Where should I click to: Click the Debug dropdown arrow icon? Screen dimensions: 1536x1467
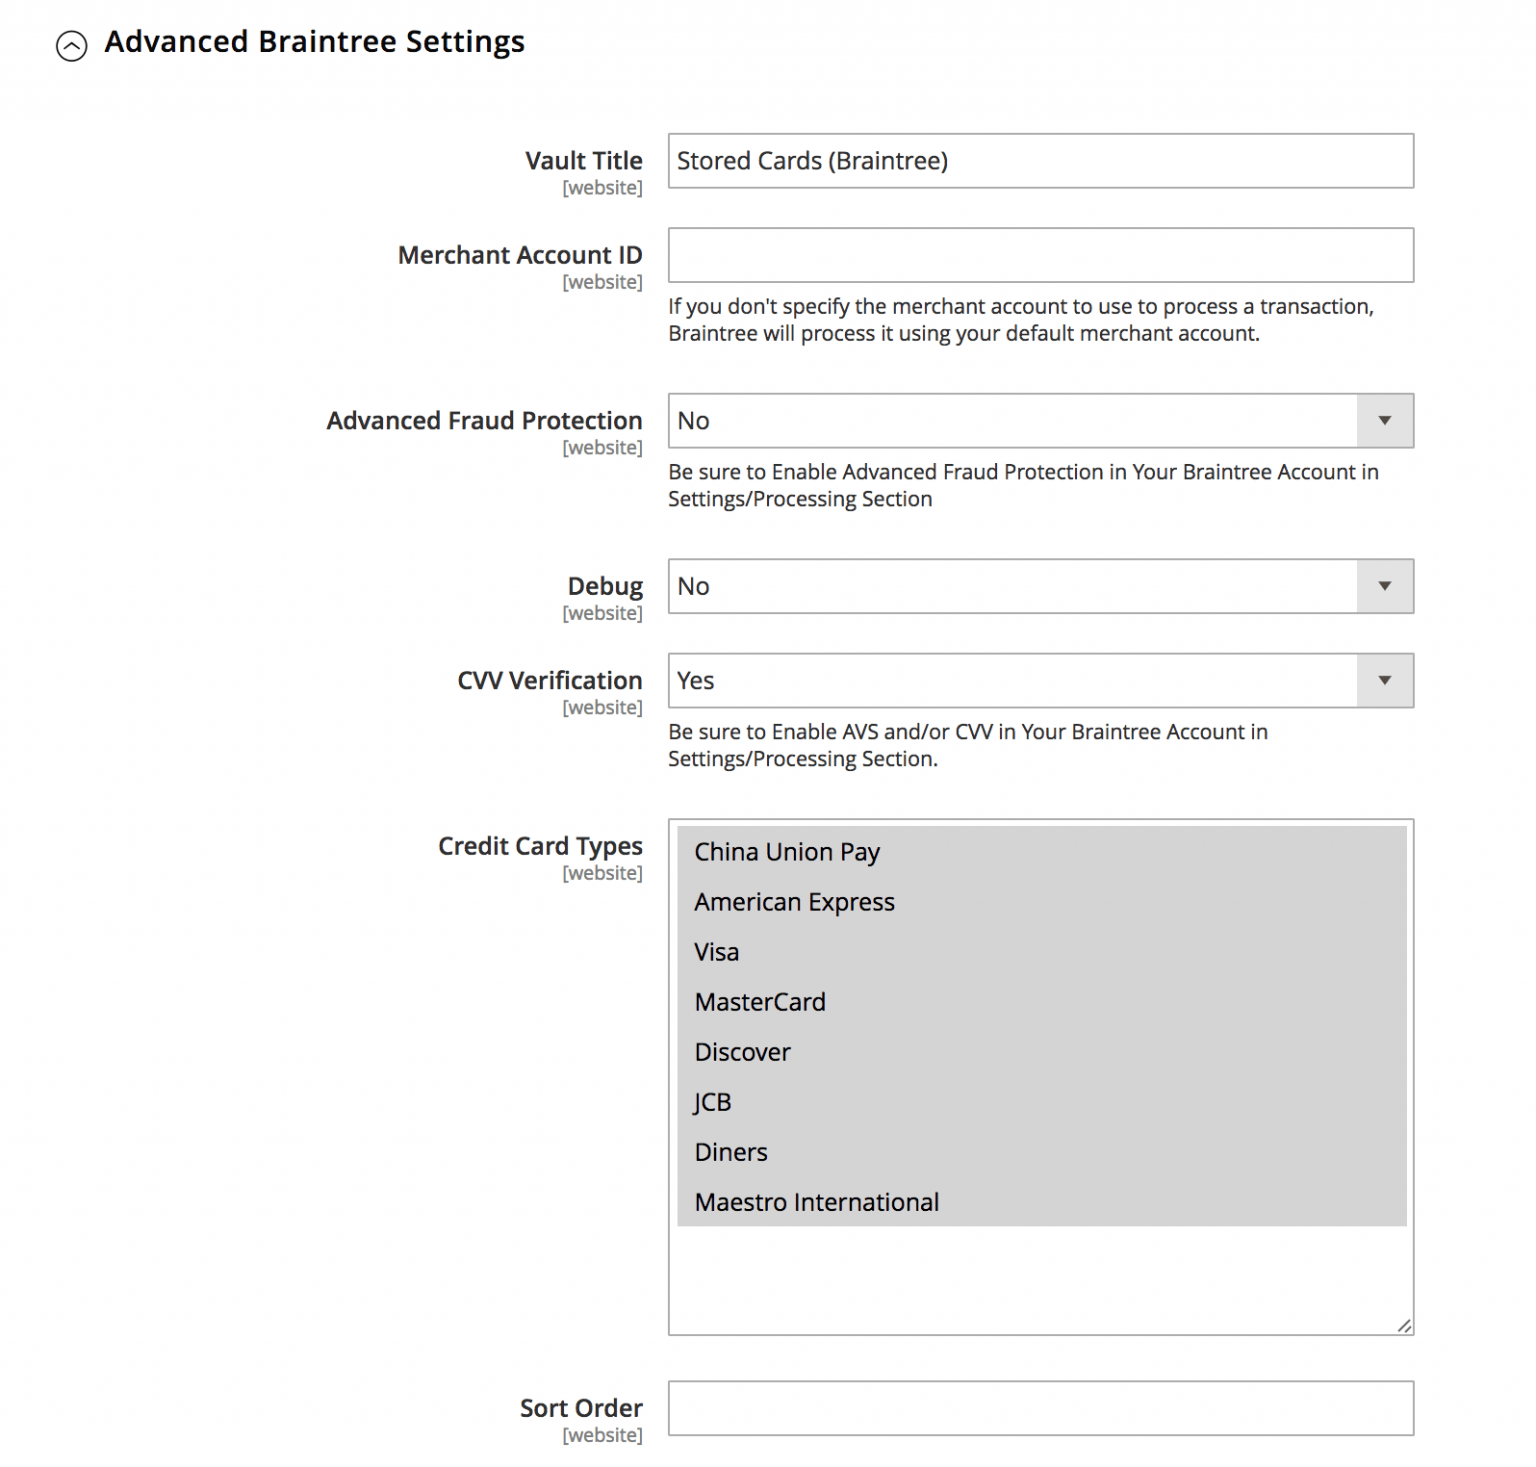1385,586
